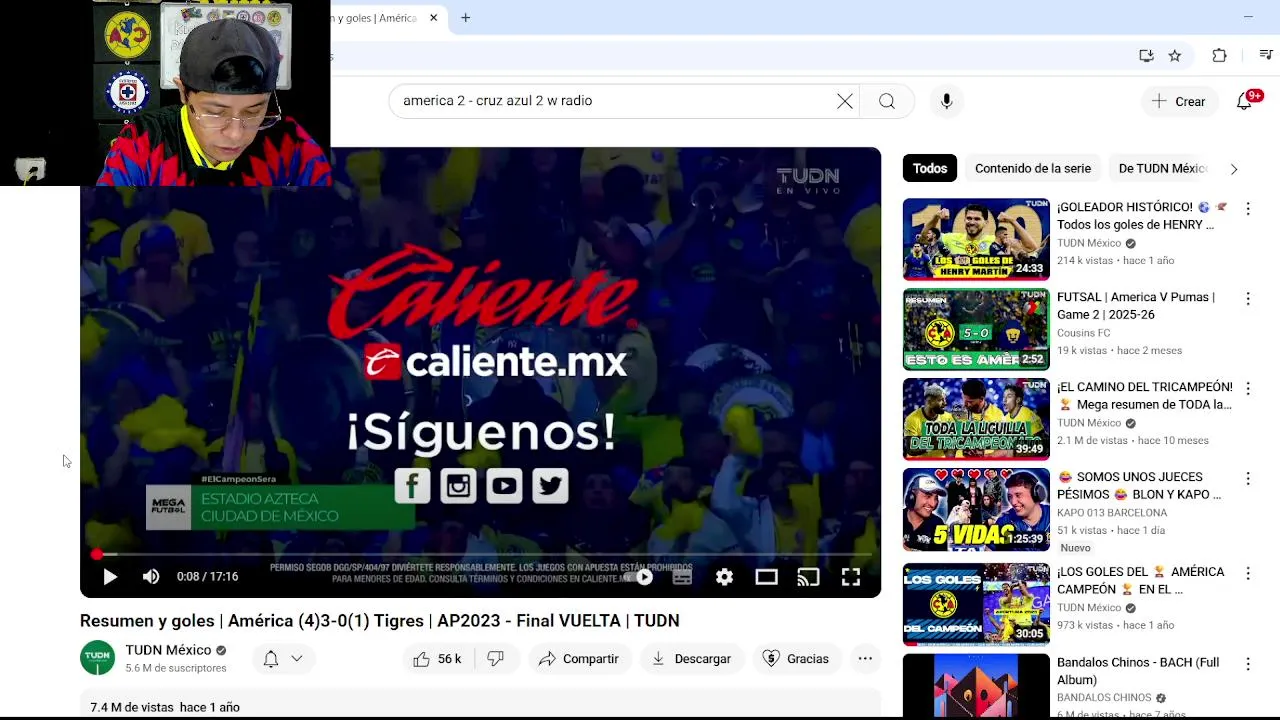The height and width of the screenshot is (720, 1280).
Task: Bookmark this page with star icon
Action: click(x=1175, y=56)
